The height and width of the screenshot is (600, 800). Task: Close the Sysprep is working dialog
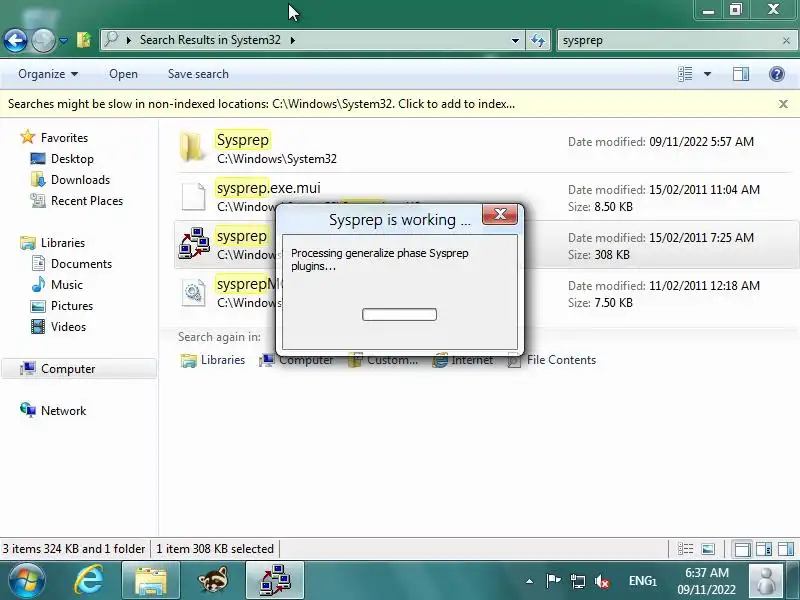[500, 215]
